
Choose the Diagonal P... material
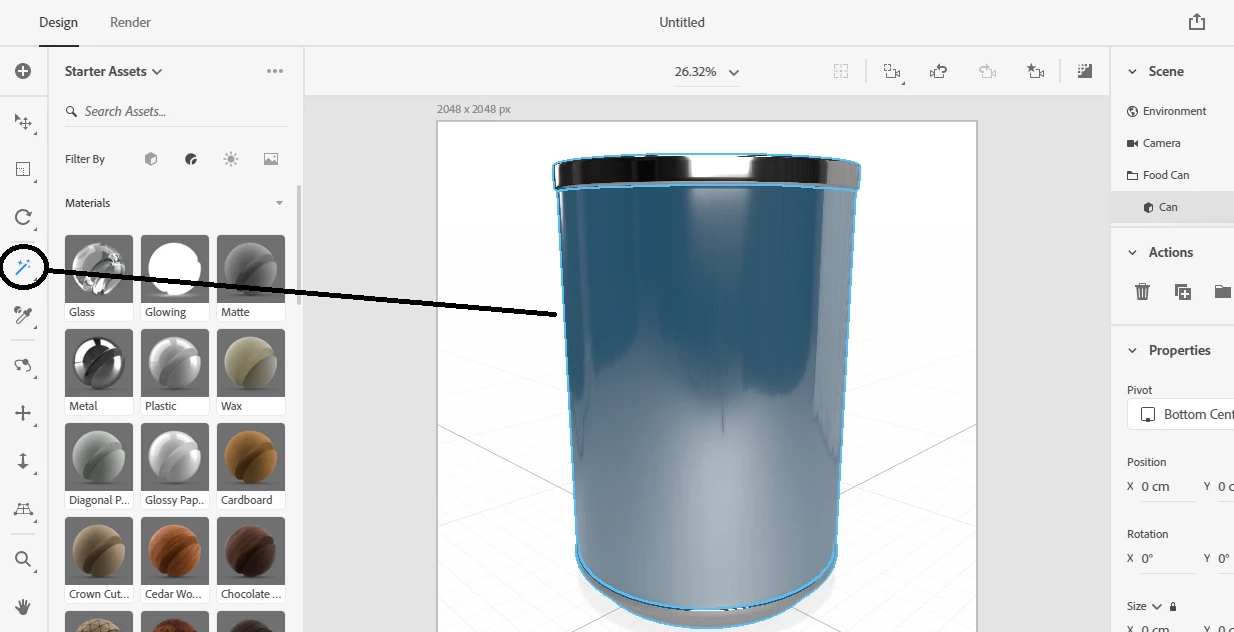click(x=99, y=466)
